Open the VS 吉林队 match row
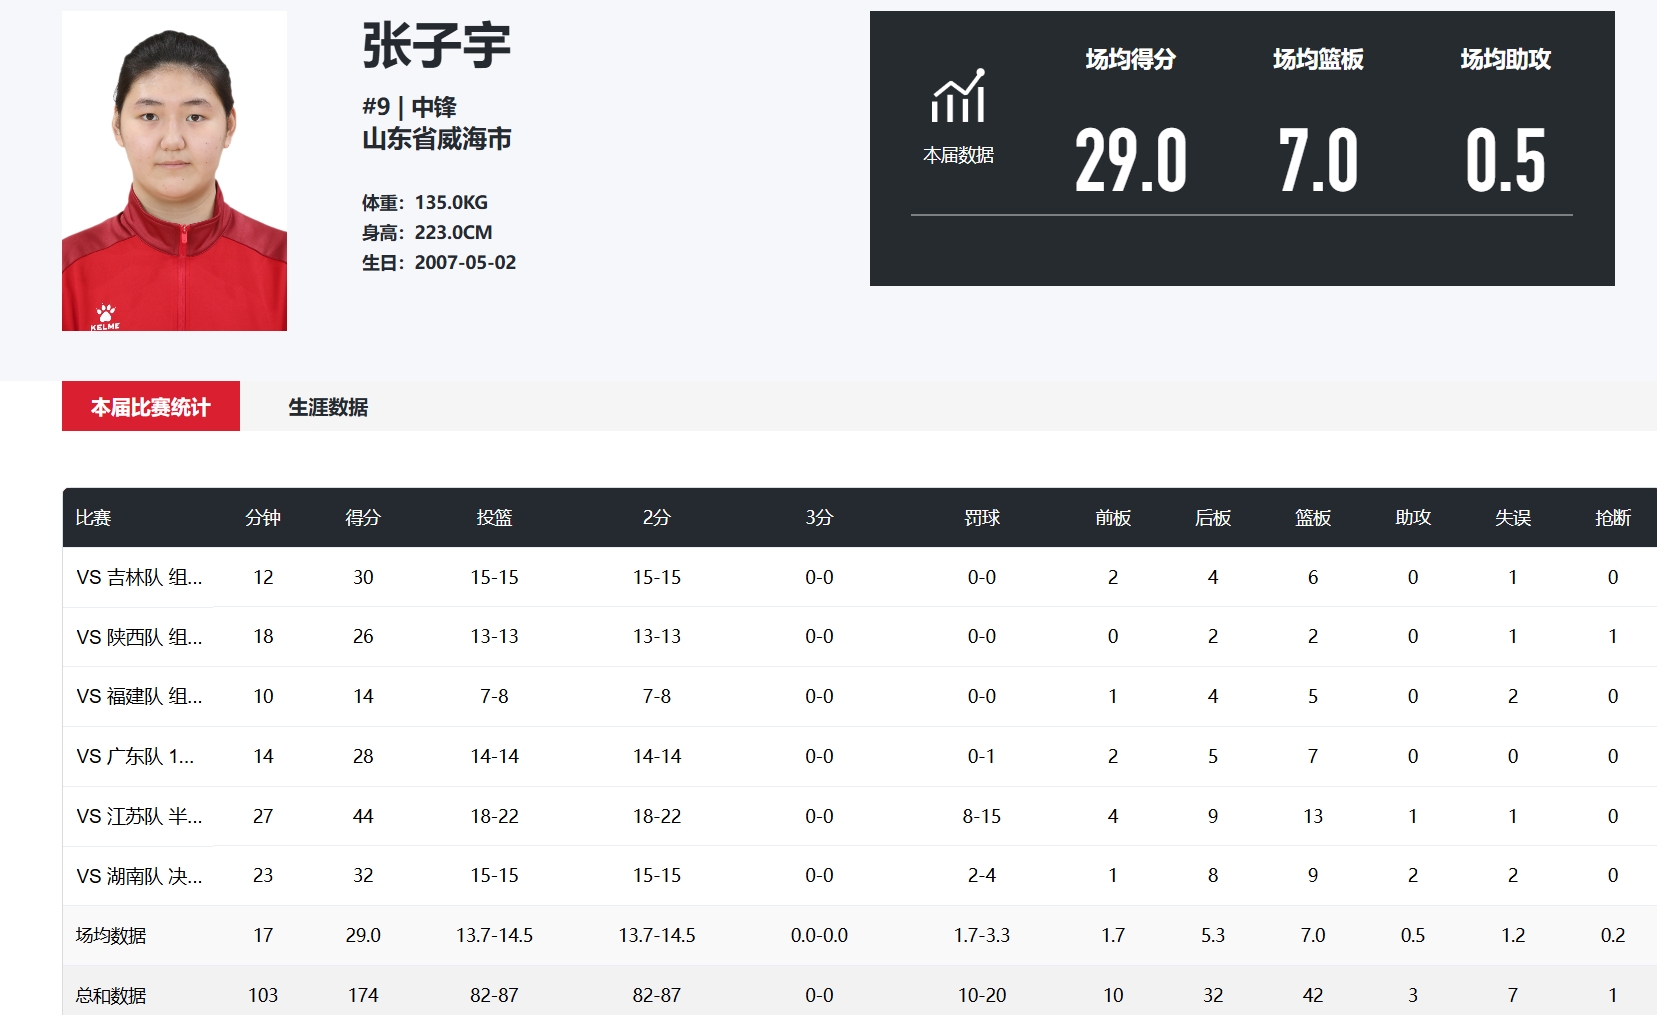The height and width of the screenshot is (1015, 1657). tap(139, 577)
